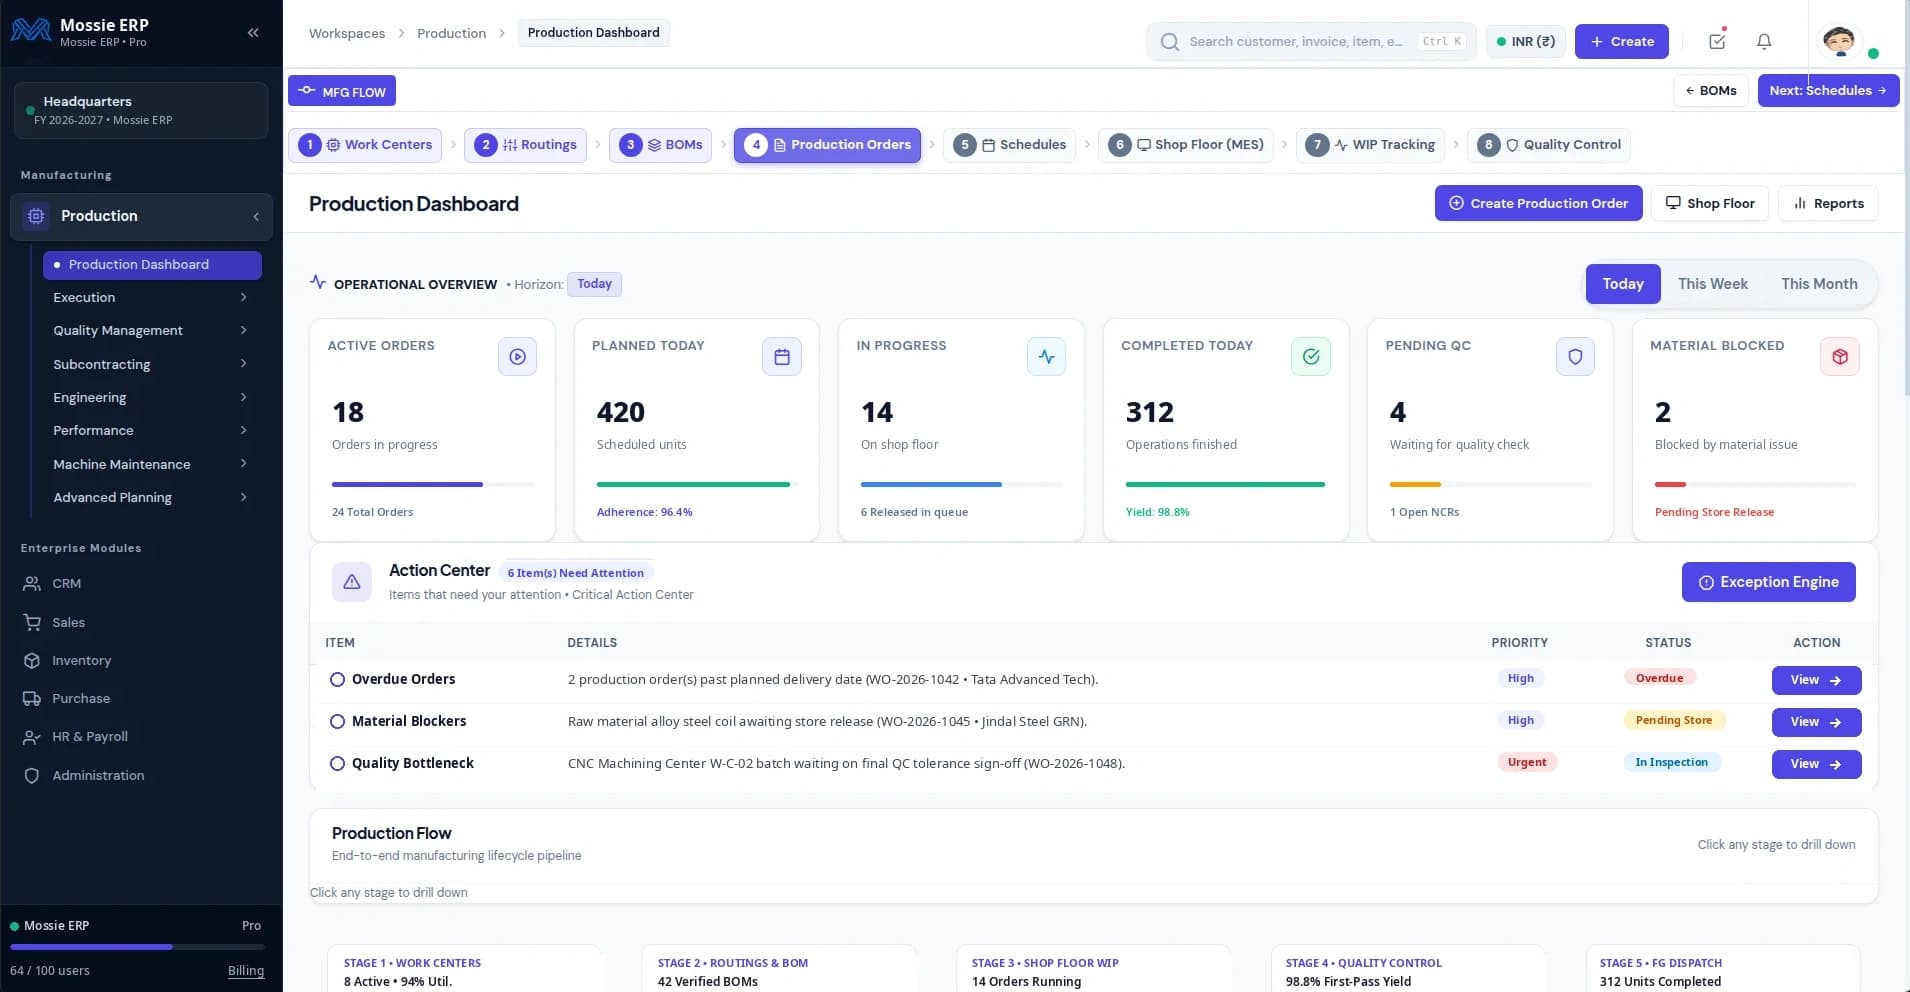Screen dimensions: 1910x992
Task: Select the Quality Bottleneck radio circle
Action: click(x=337, y=764)
